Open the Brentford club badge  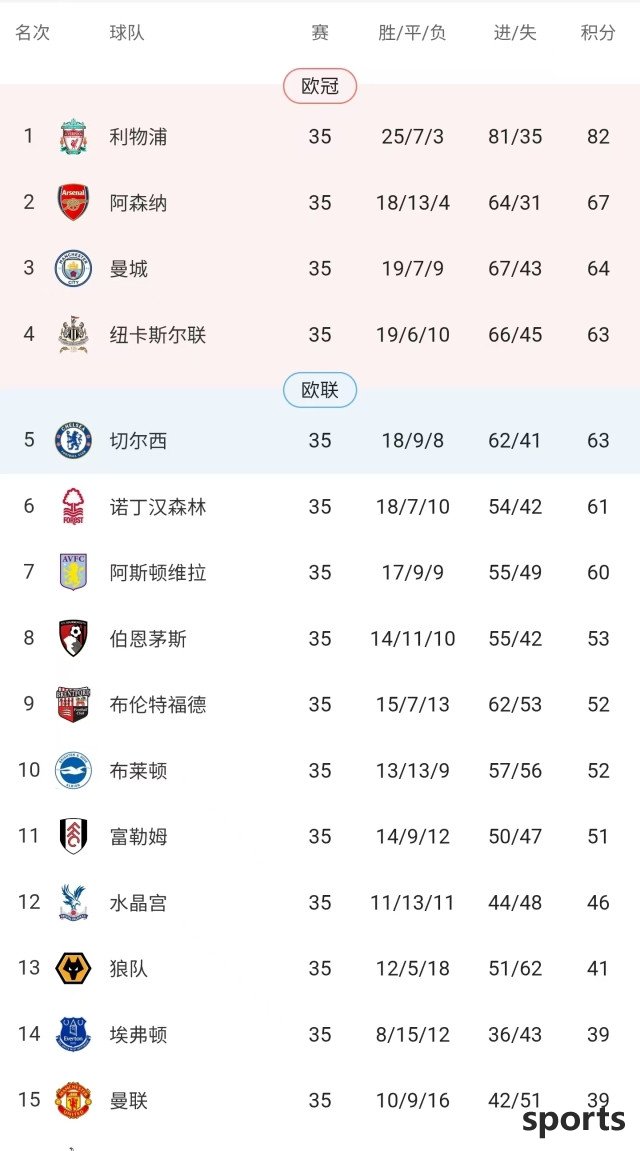pyautogui.click(x=73, y=705)
